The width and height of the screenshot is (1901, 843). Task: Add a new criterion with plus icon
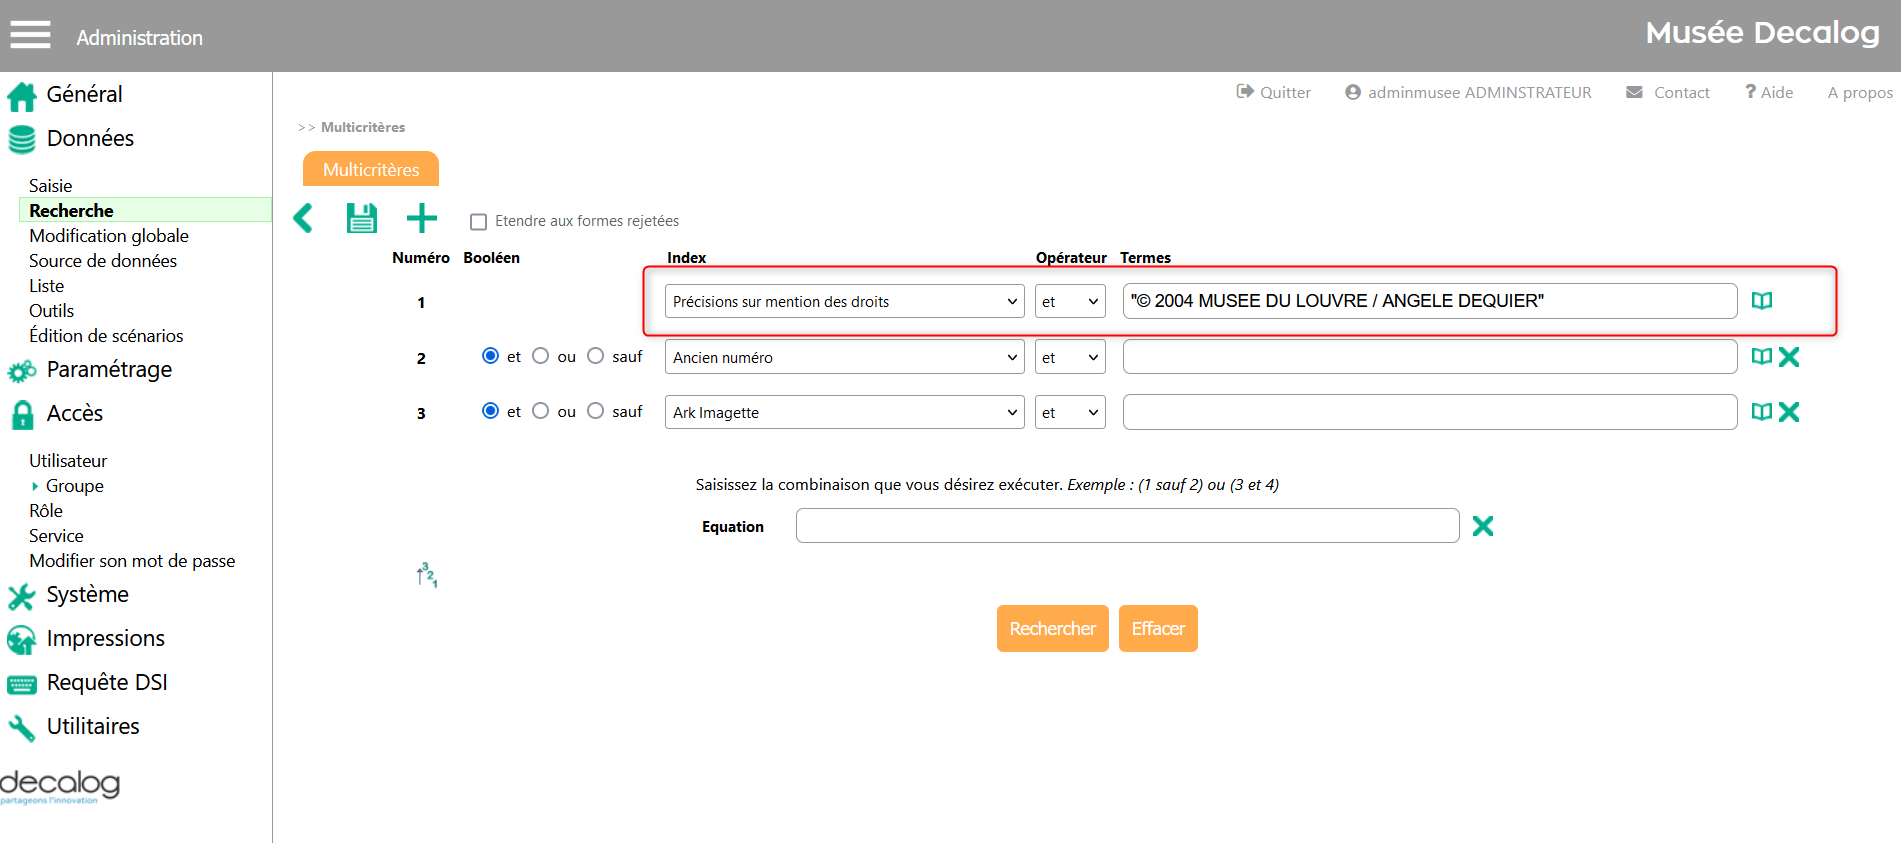pos(421,218)
